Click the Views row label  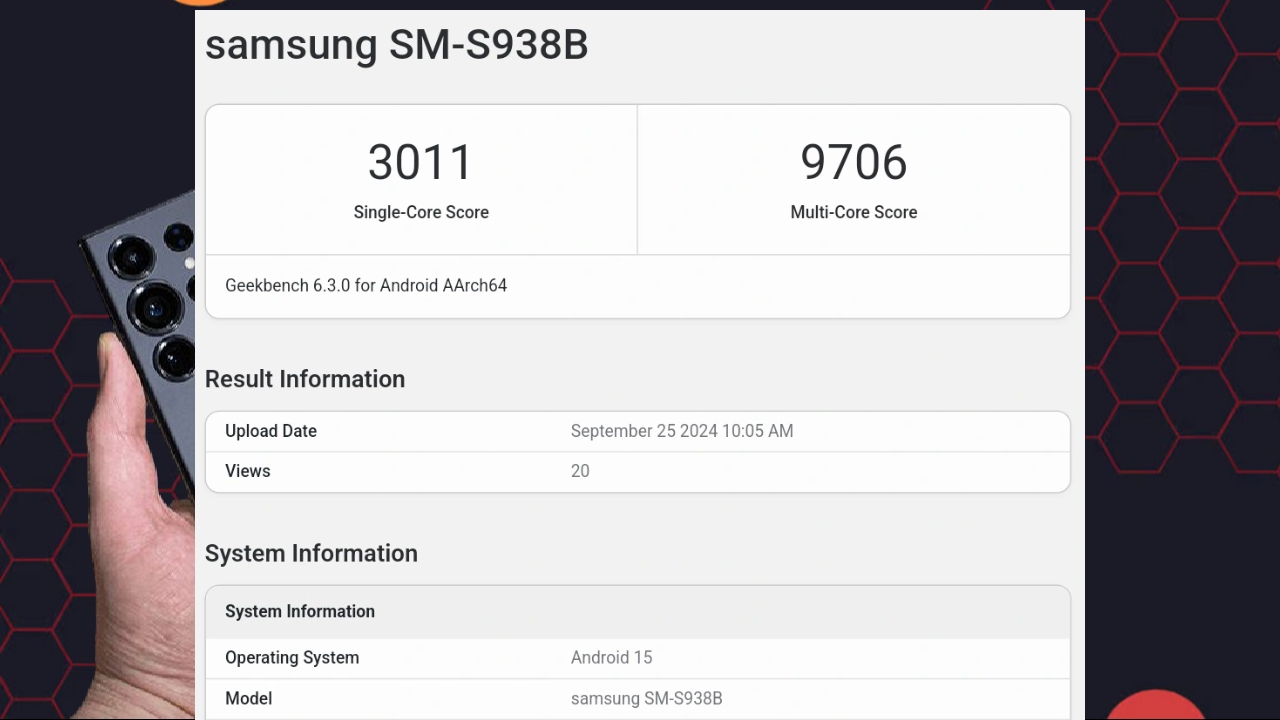(x=248, y=471)
